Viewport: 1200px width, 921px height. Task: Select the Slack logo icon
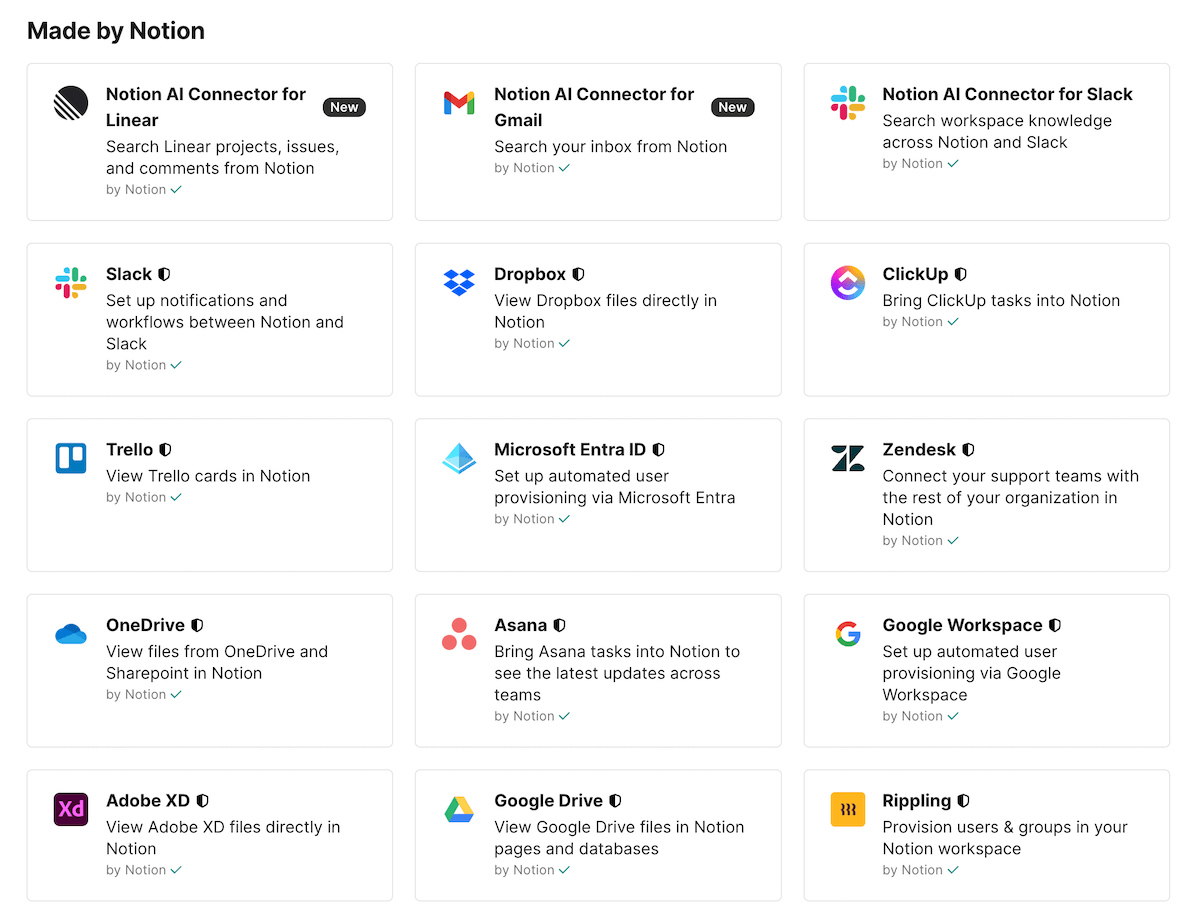point(70,283)
